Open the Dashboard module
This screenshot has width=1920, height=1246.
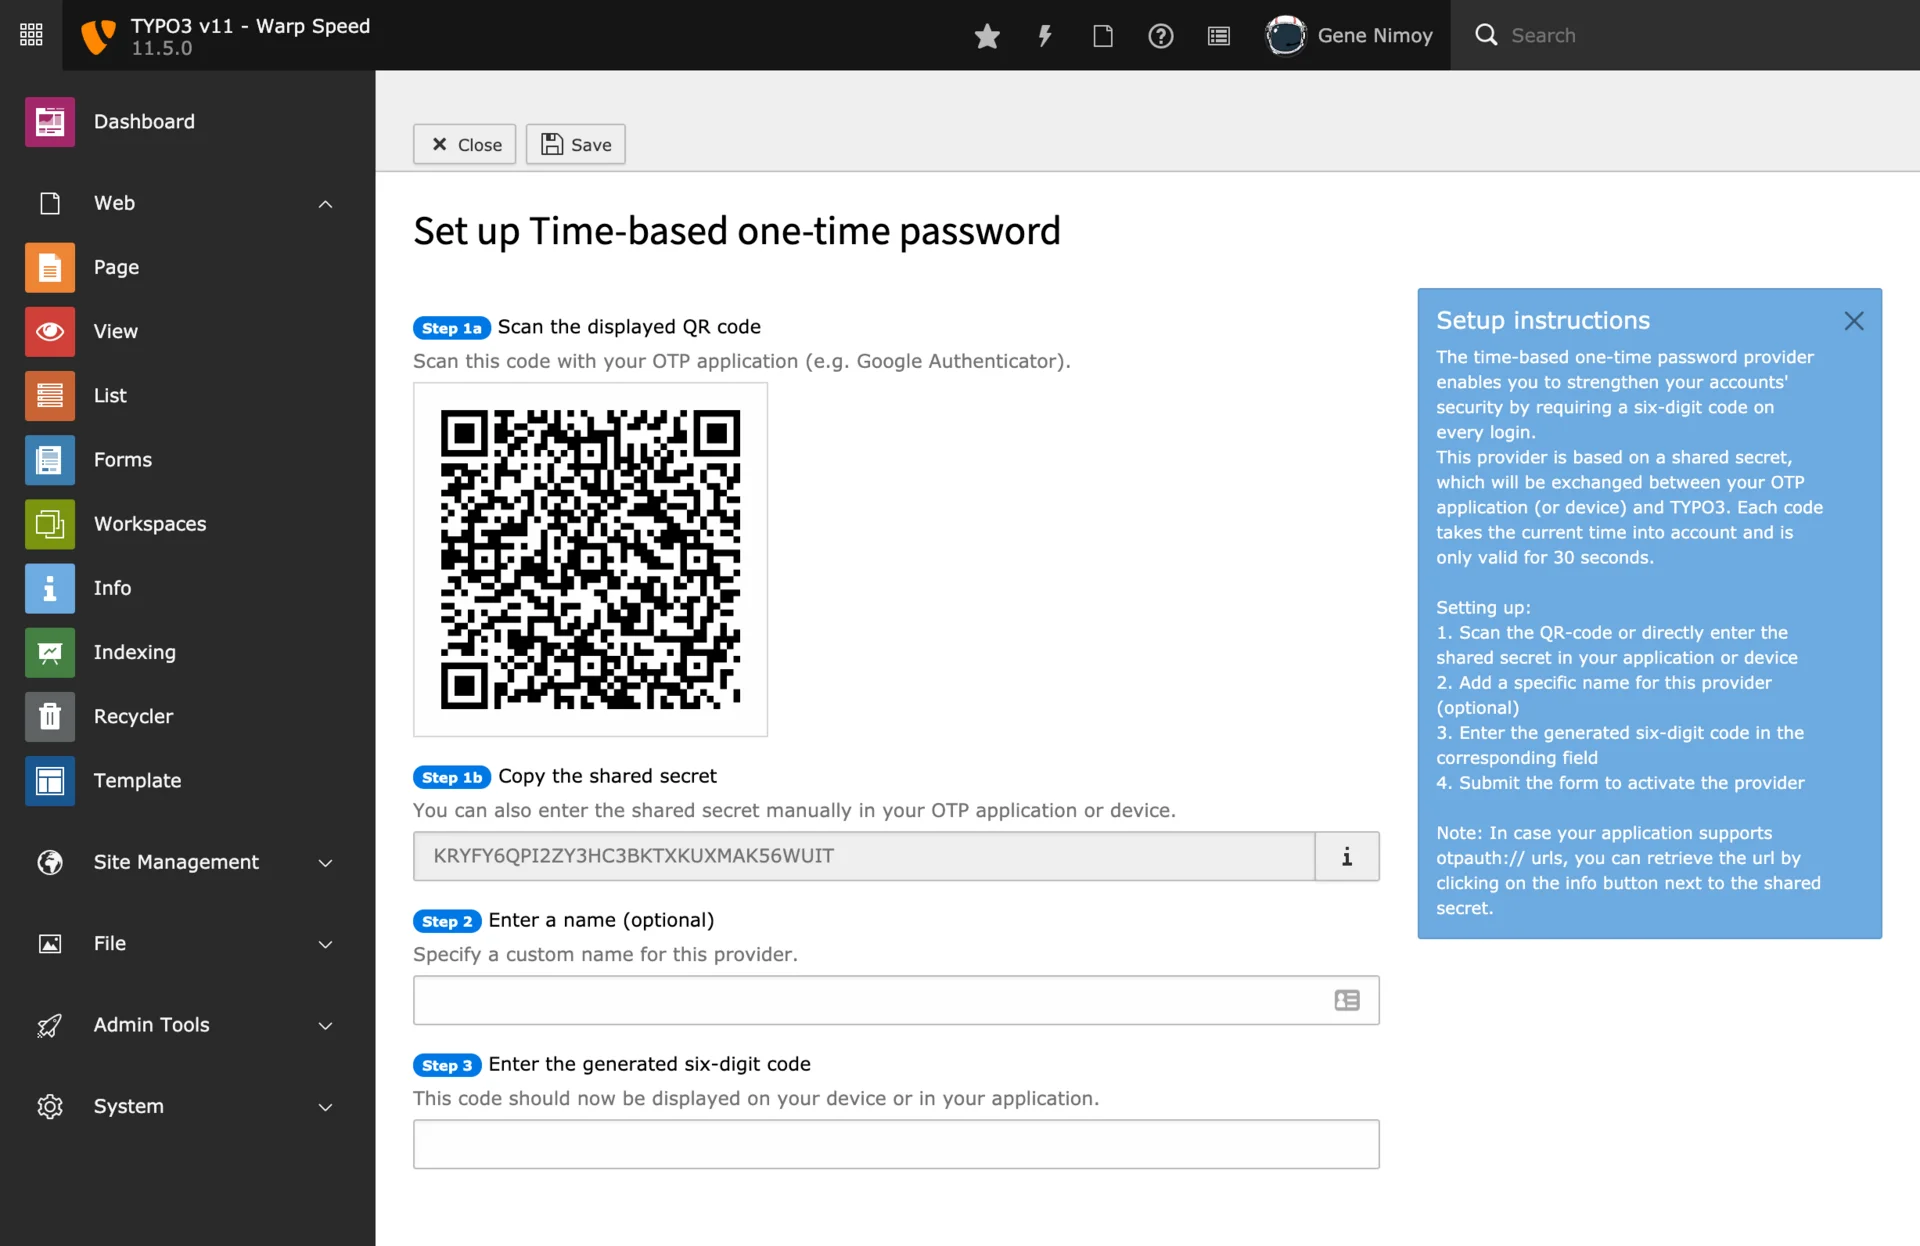(144, 121)
